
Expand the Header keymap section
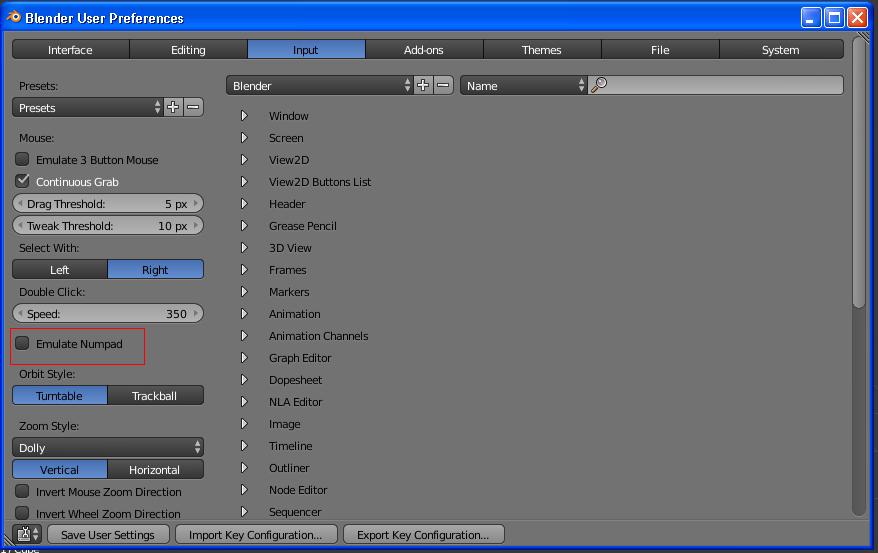(x=244, y=203)
